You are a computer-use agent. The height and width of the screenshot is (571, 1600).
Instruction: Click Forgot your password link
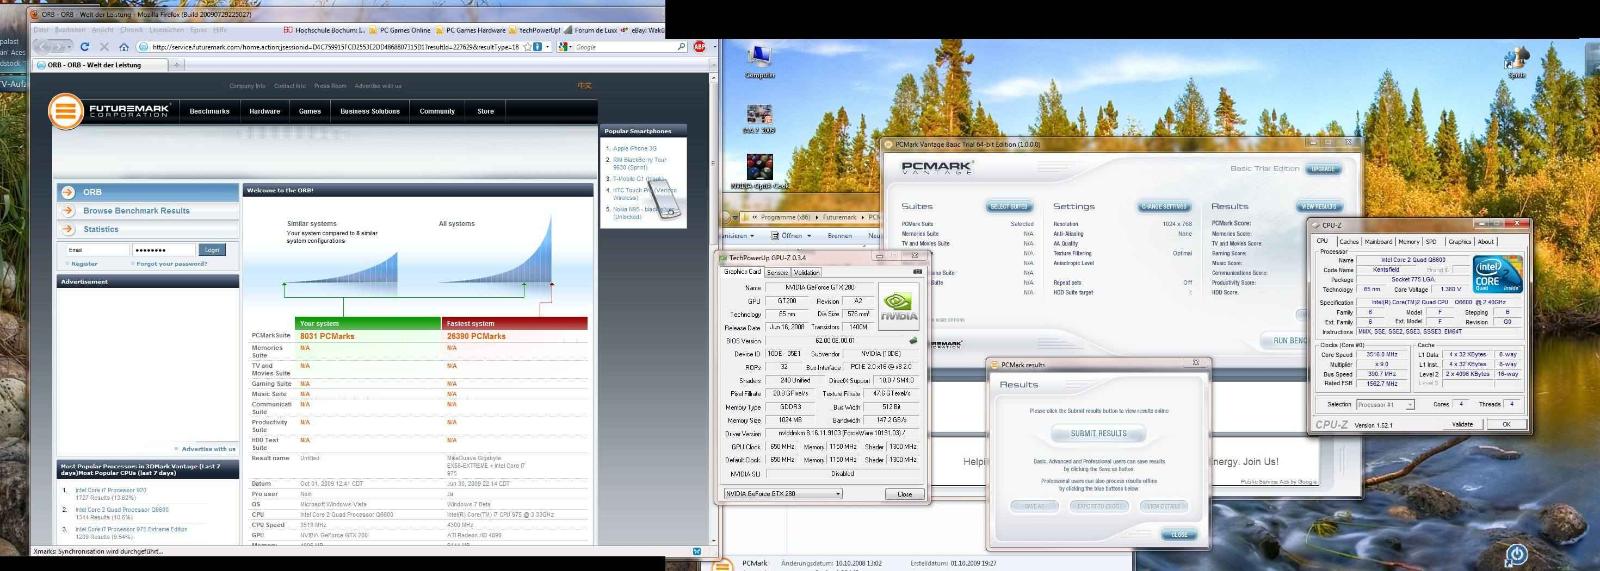(x=172, y=264)
